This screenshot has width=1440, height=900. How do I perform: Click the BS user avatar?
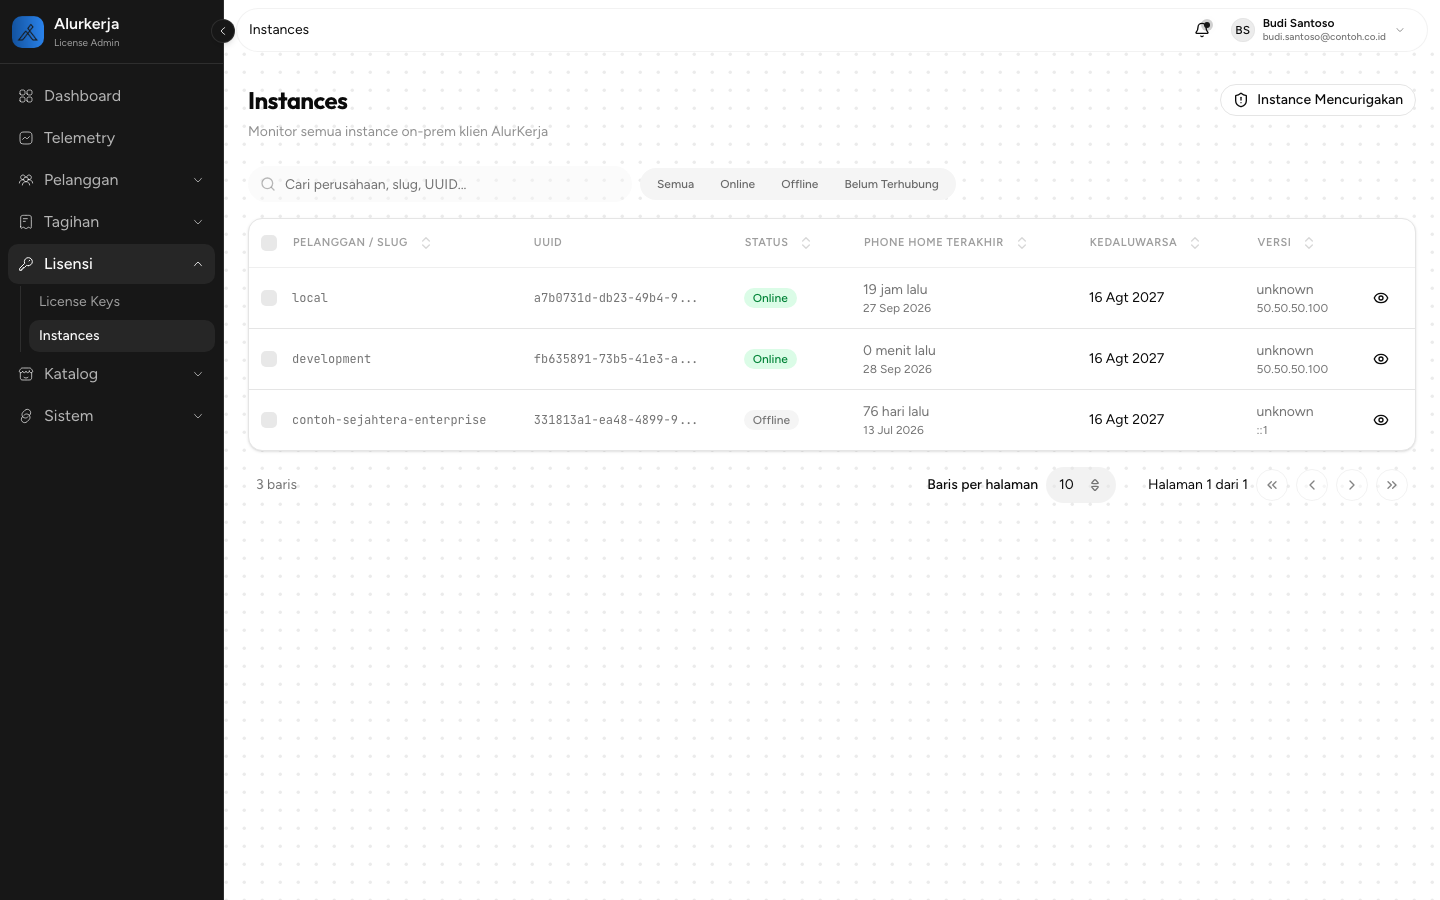pos(1242,30)
